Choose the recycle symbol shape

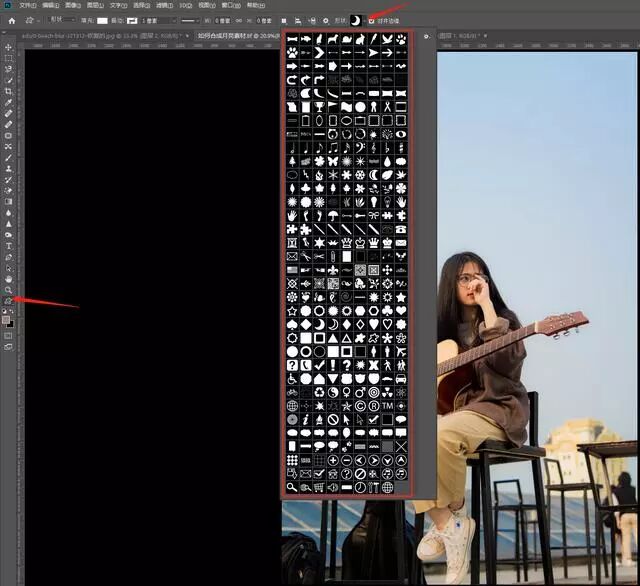(319, 392)
